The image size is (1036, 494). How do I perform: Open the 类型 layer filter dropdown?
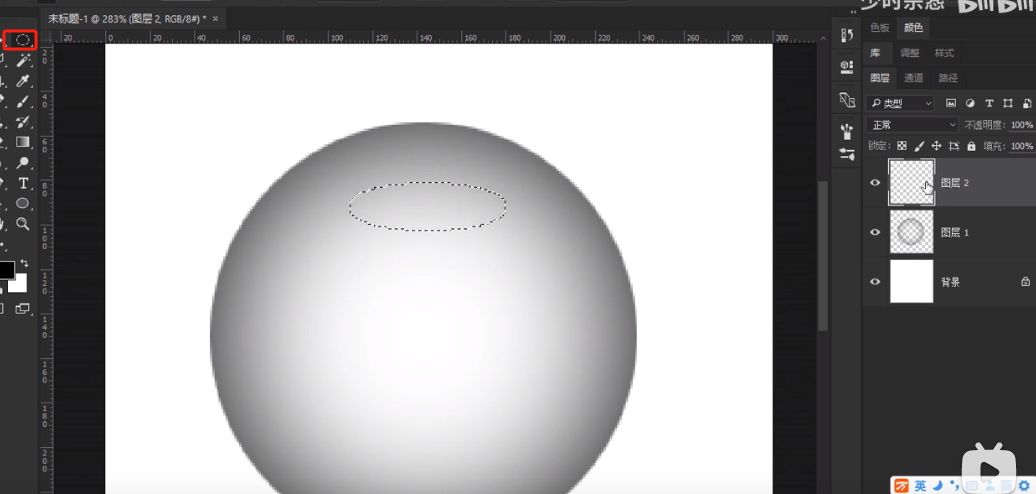tap(900, 103)
